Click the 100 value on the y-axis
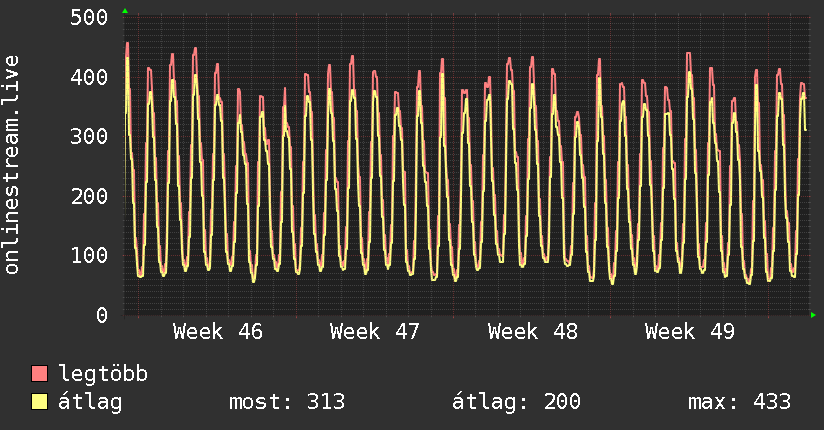The image size is (824, 430). (90, 255)
